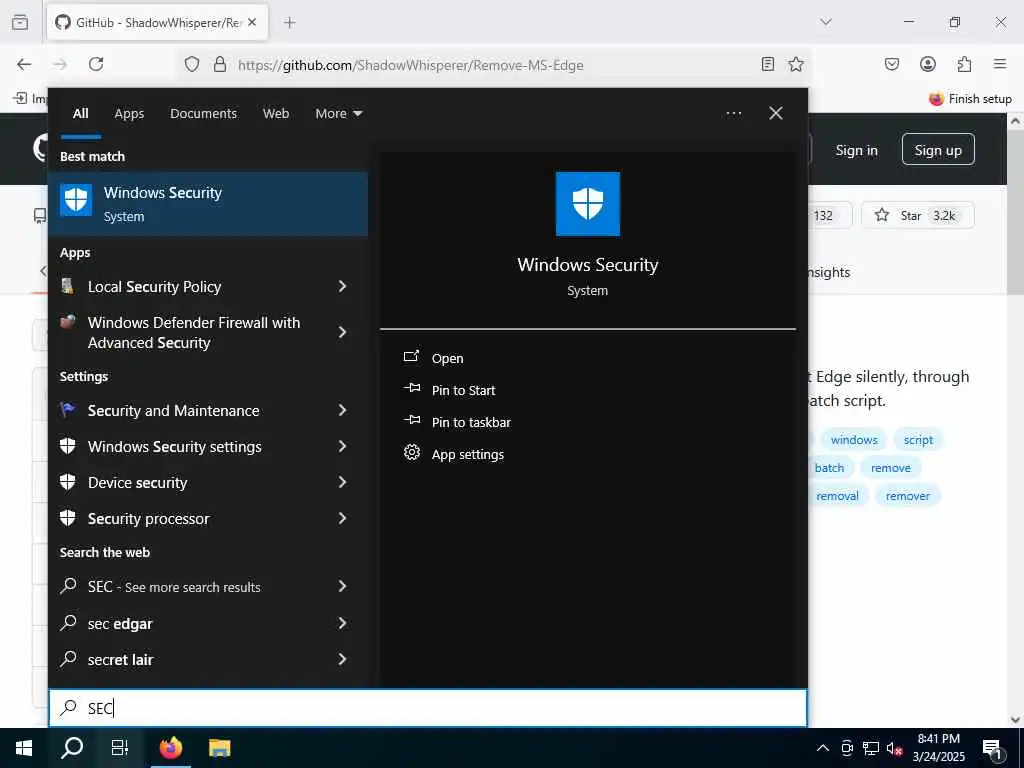Open the Pocket save icon
This screenshot has height=768, width=1024.
892,64
